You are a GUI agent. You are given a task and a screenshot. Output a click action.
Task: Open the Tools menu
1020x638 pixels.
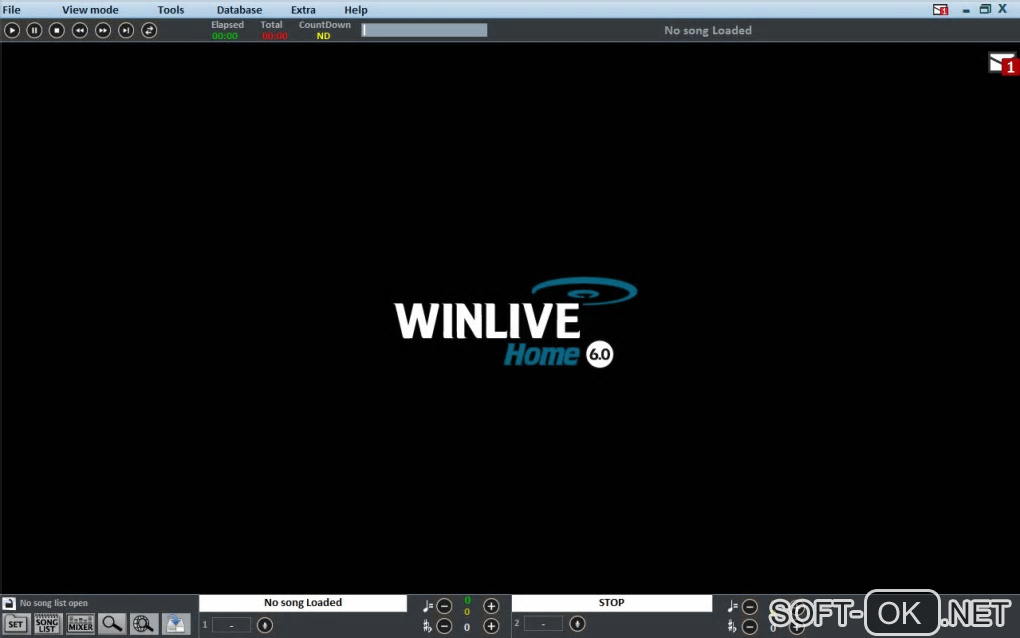tap(170, 10)
